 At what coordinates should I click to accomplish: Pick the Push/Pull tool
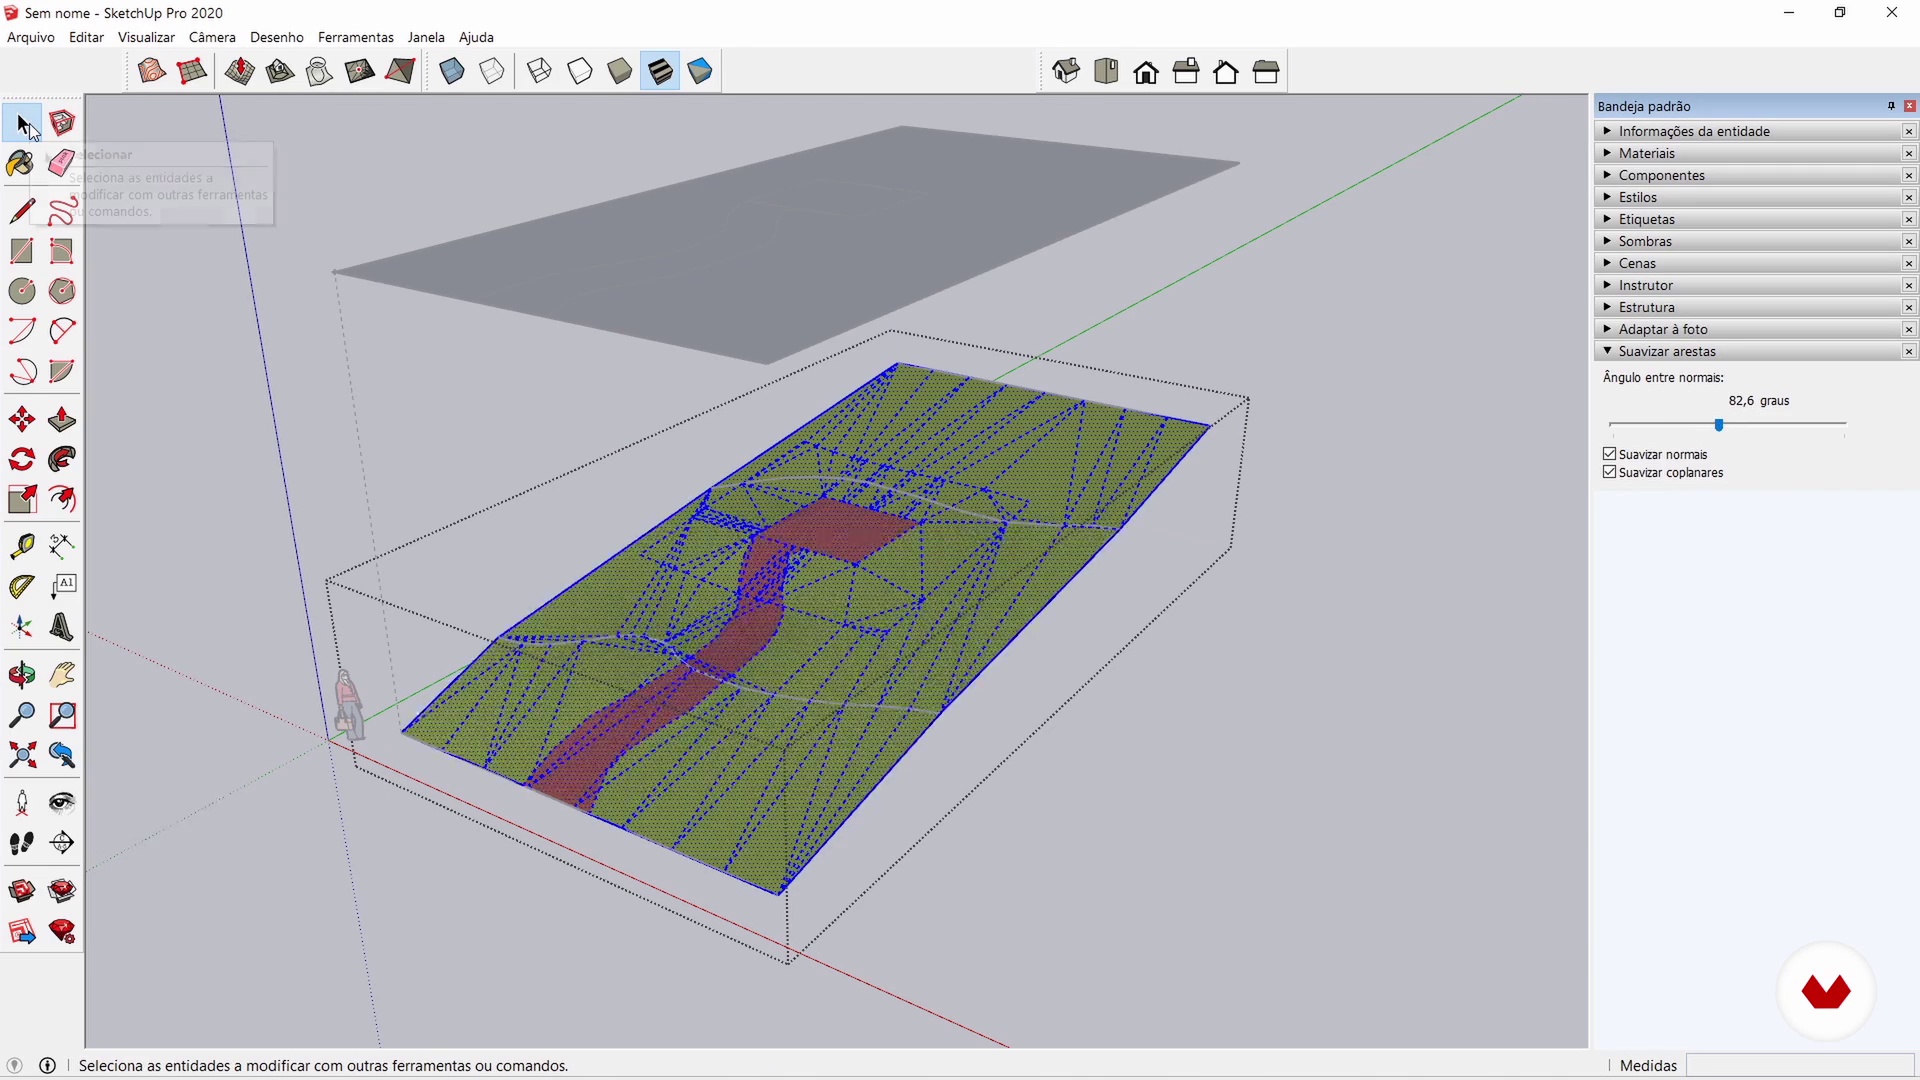tap(62, 419)
